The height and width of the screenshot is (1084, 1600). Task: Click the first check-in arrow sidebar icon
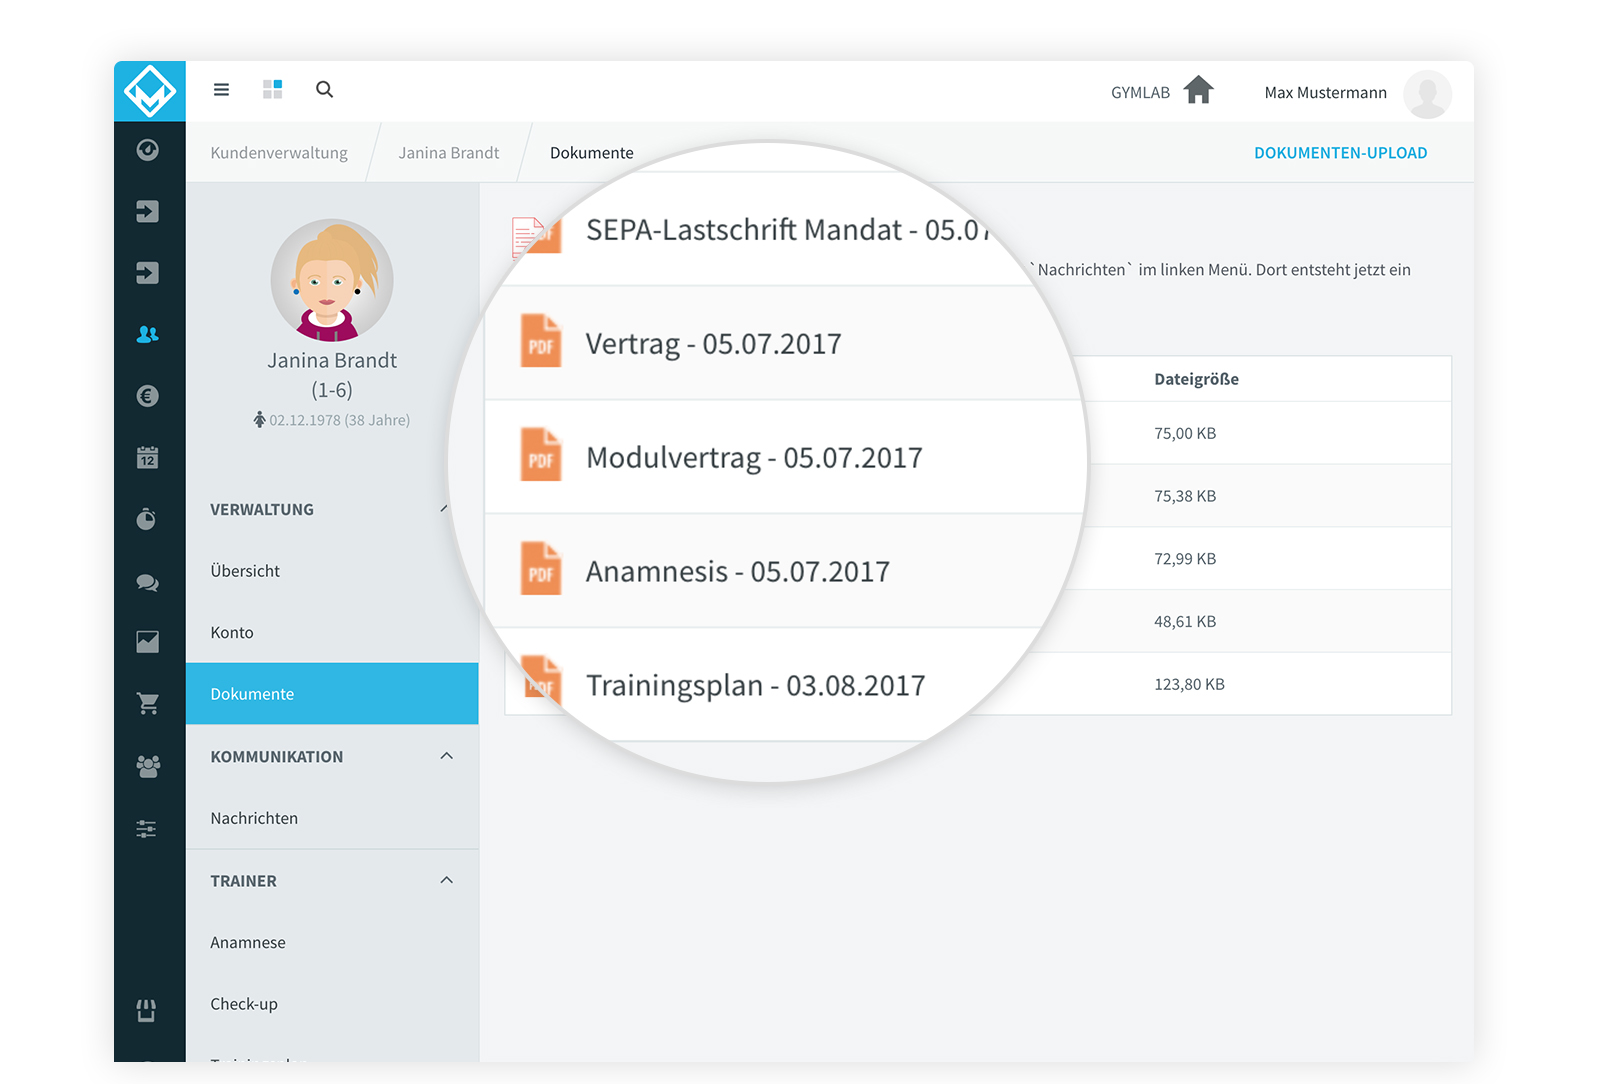148,211
